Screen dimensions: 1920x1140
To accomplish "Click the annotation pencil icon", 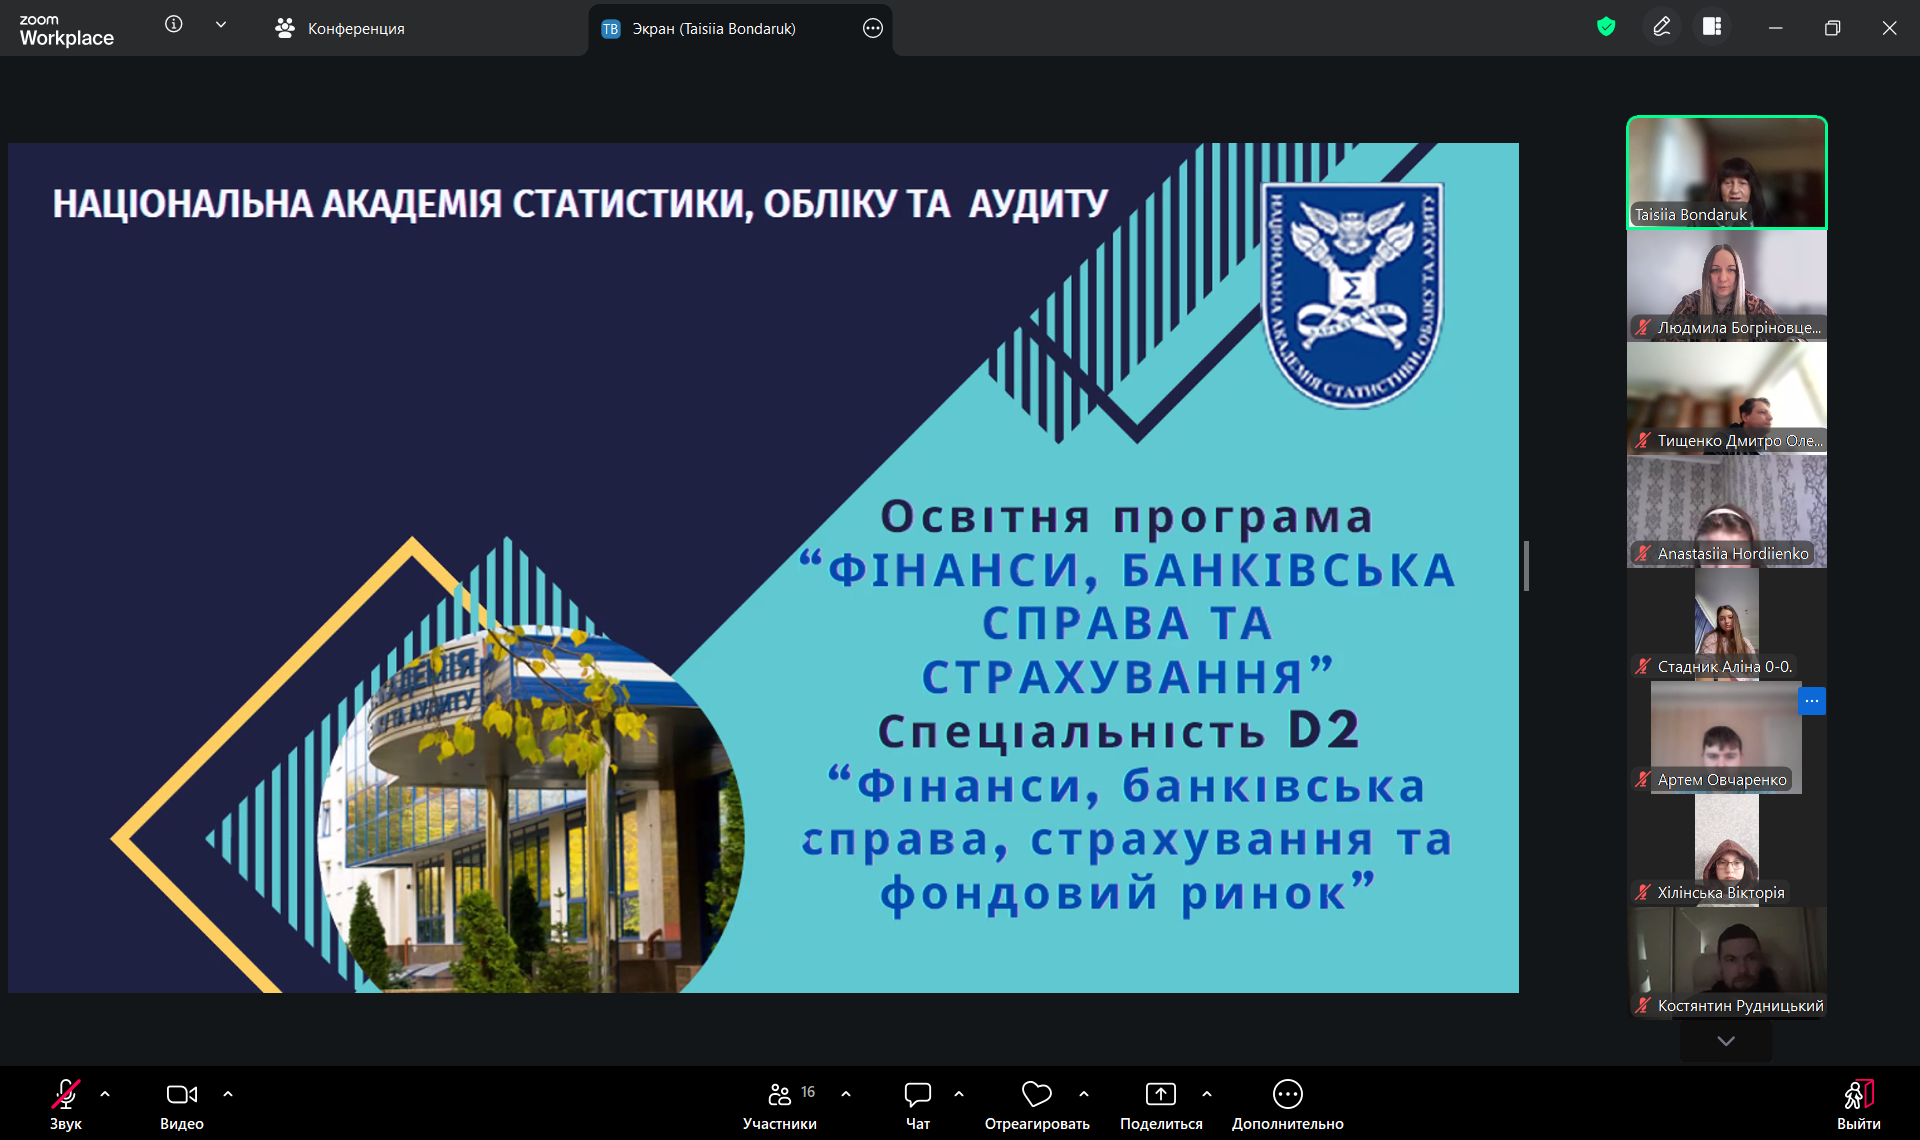I will pyautogui.click(x=1661, y=27).
